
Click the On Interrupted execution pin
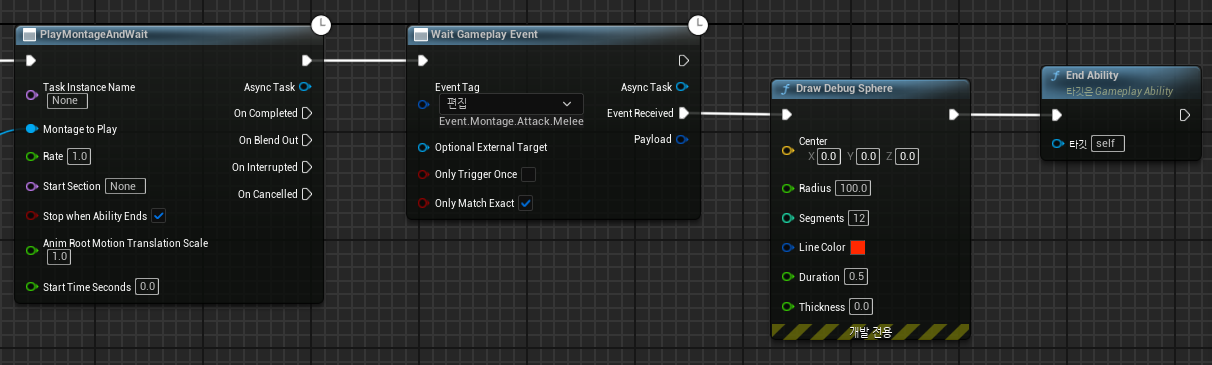point(306,167)
